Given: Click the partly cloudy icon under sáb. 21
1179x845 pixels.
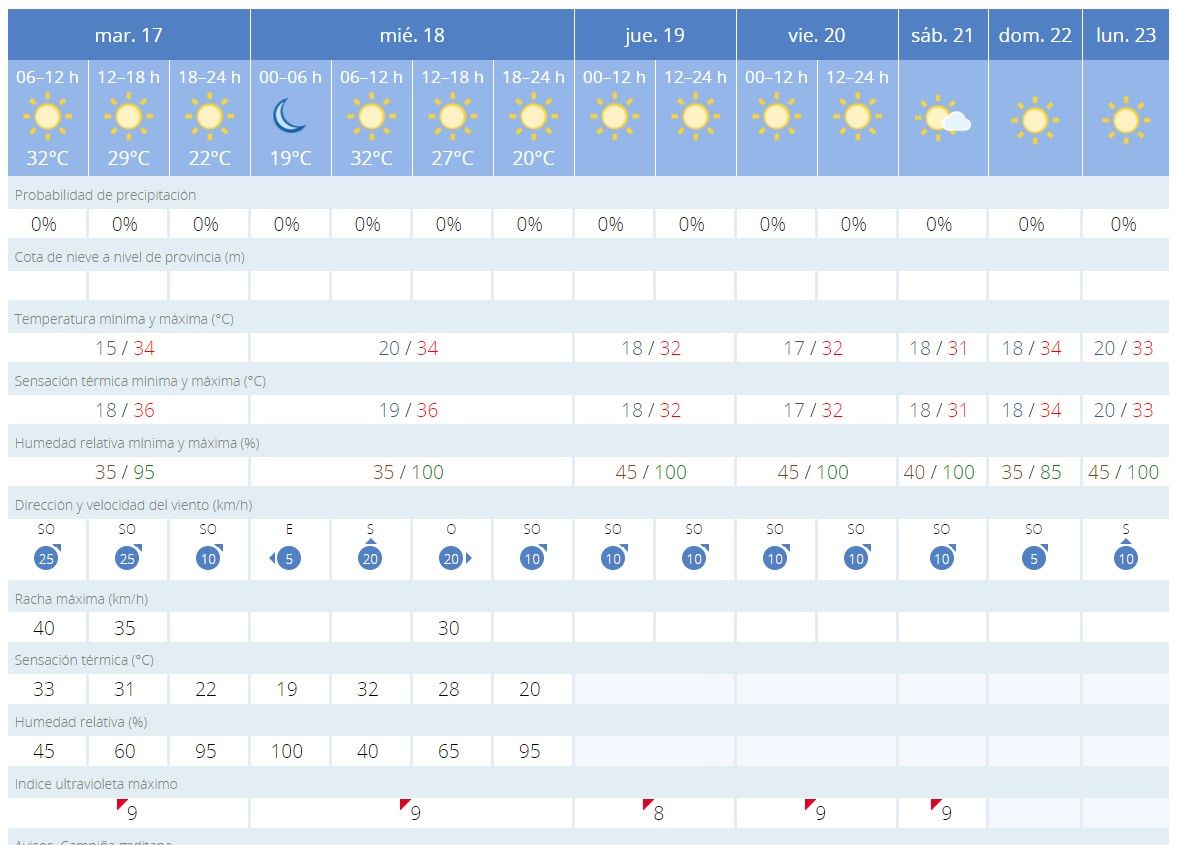Looking at the screenshot, I should pos(942,120).
